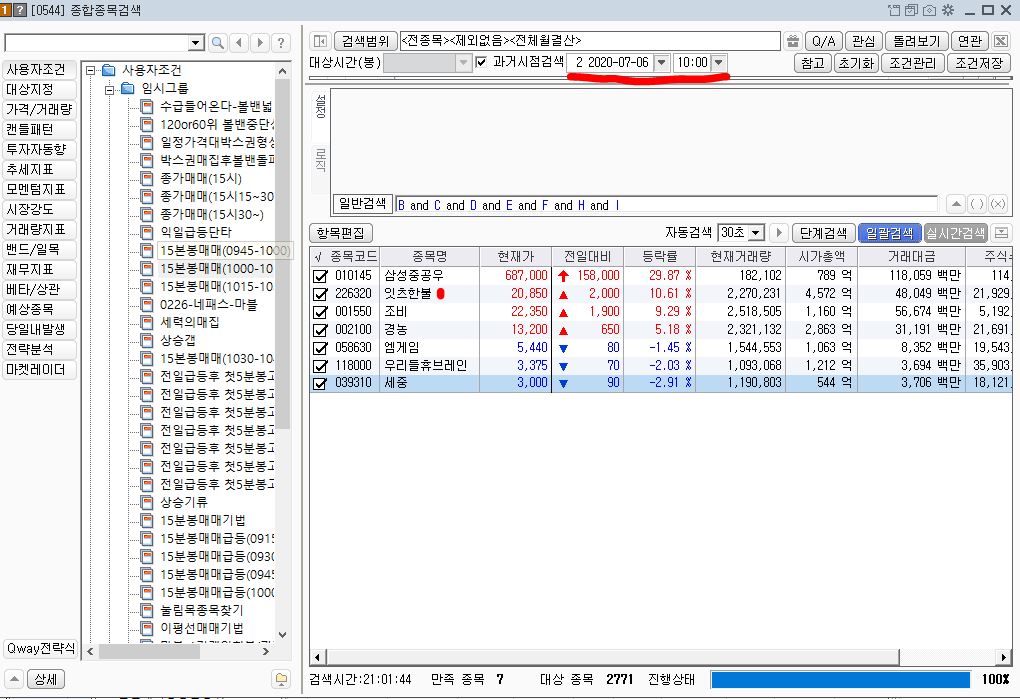1020x699 pixels.
Task: Click the icon right of 실시간검색
Action: point(1001,233)
